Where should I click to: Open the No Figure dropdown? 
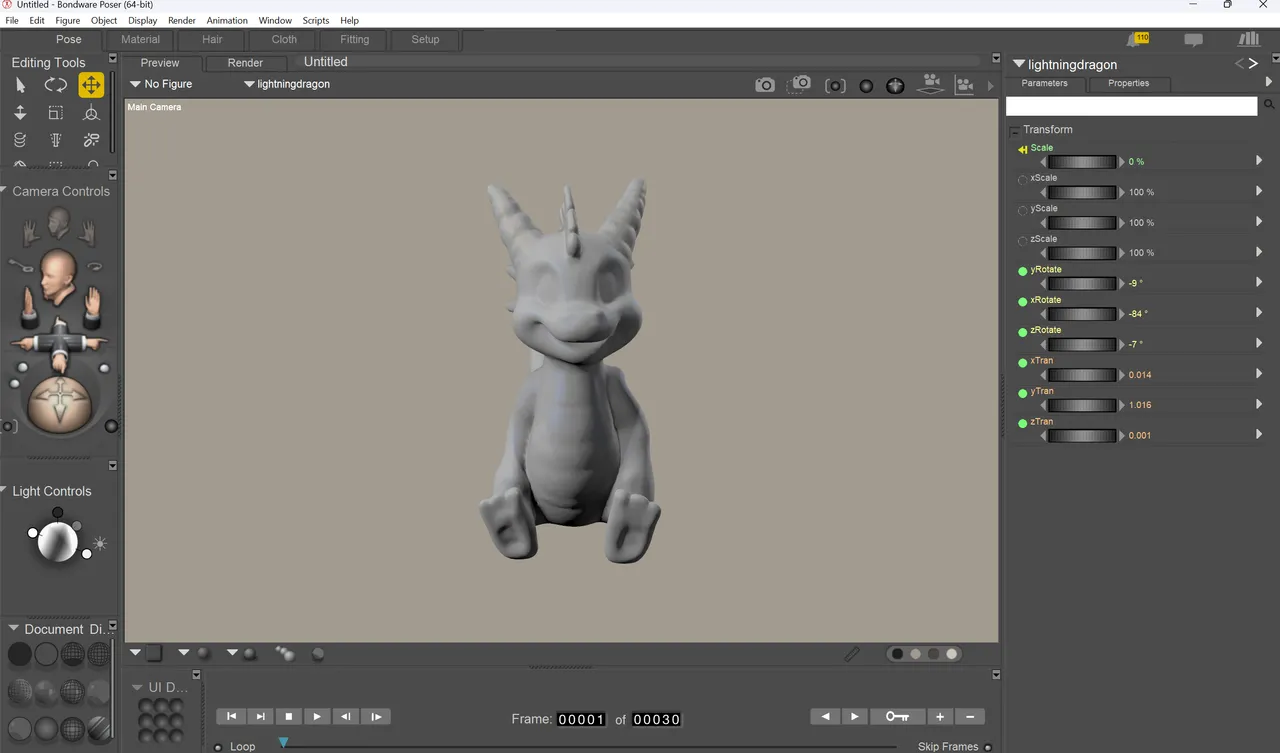click(x=161, y=84)
